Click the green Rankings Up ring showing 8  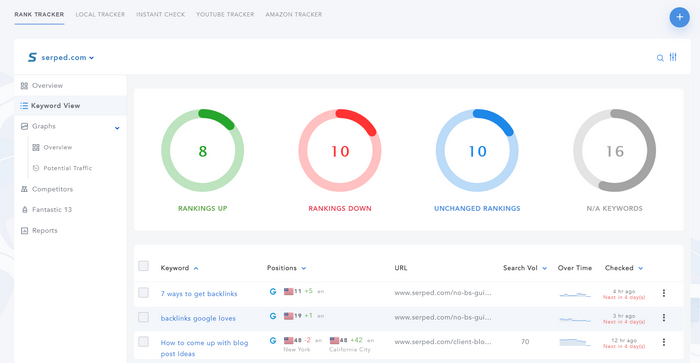point(203,151)
